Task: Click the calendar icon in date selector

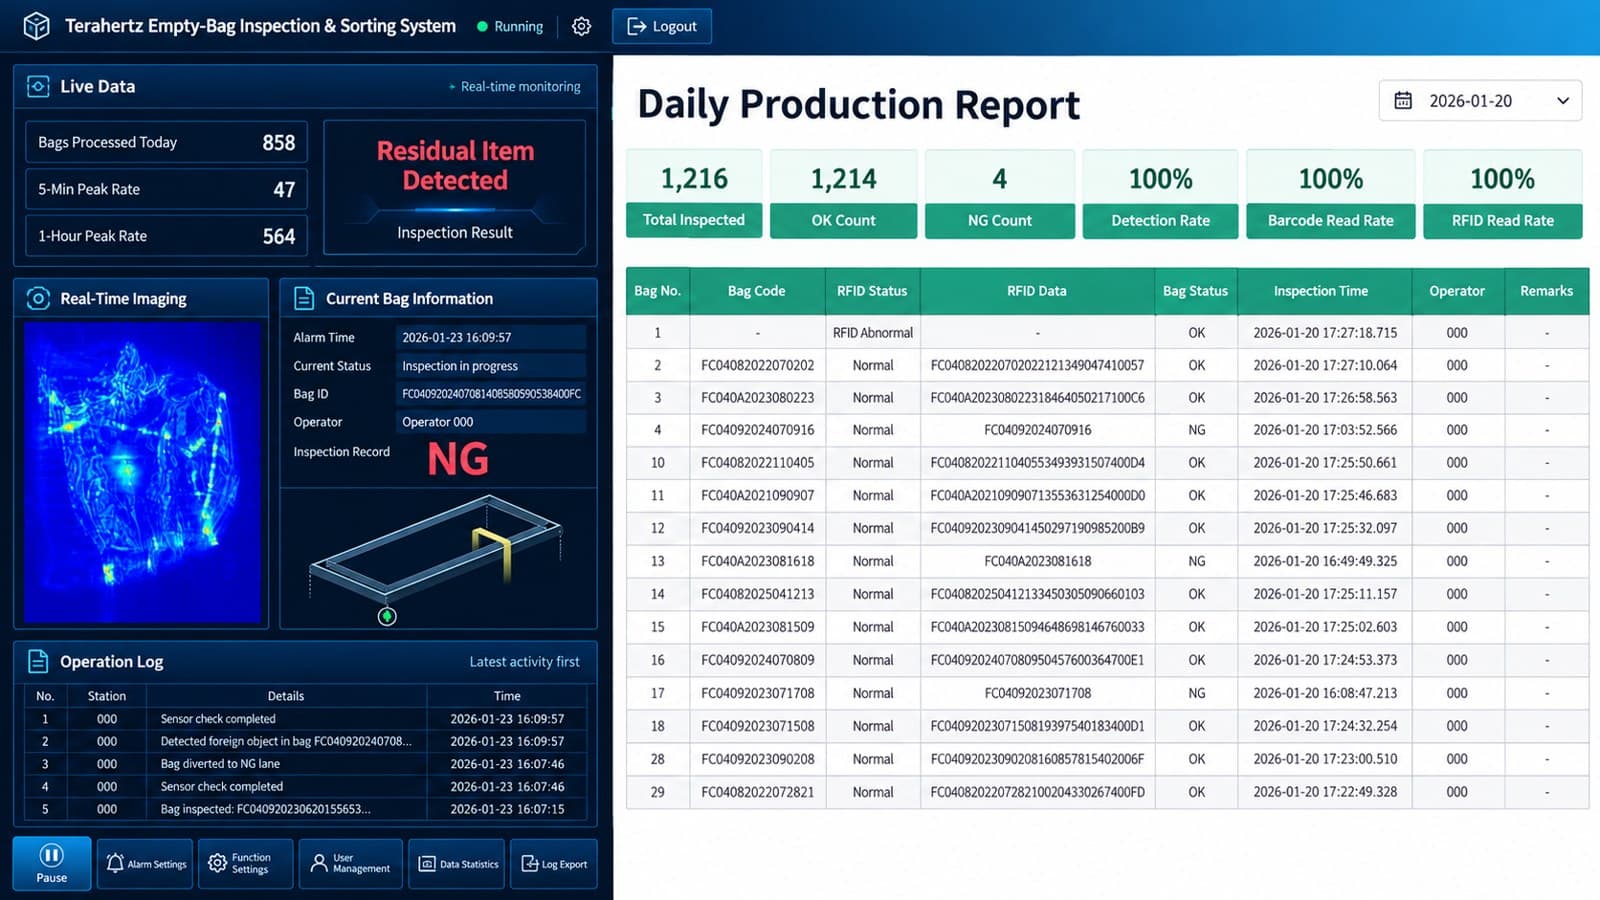Action: point(1403,101)
